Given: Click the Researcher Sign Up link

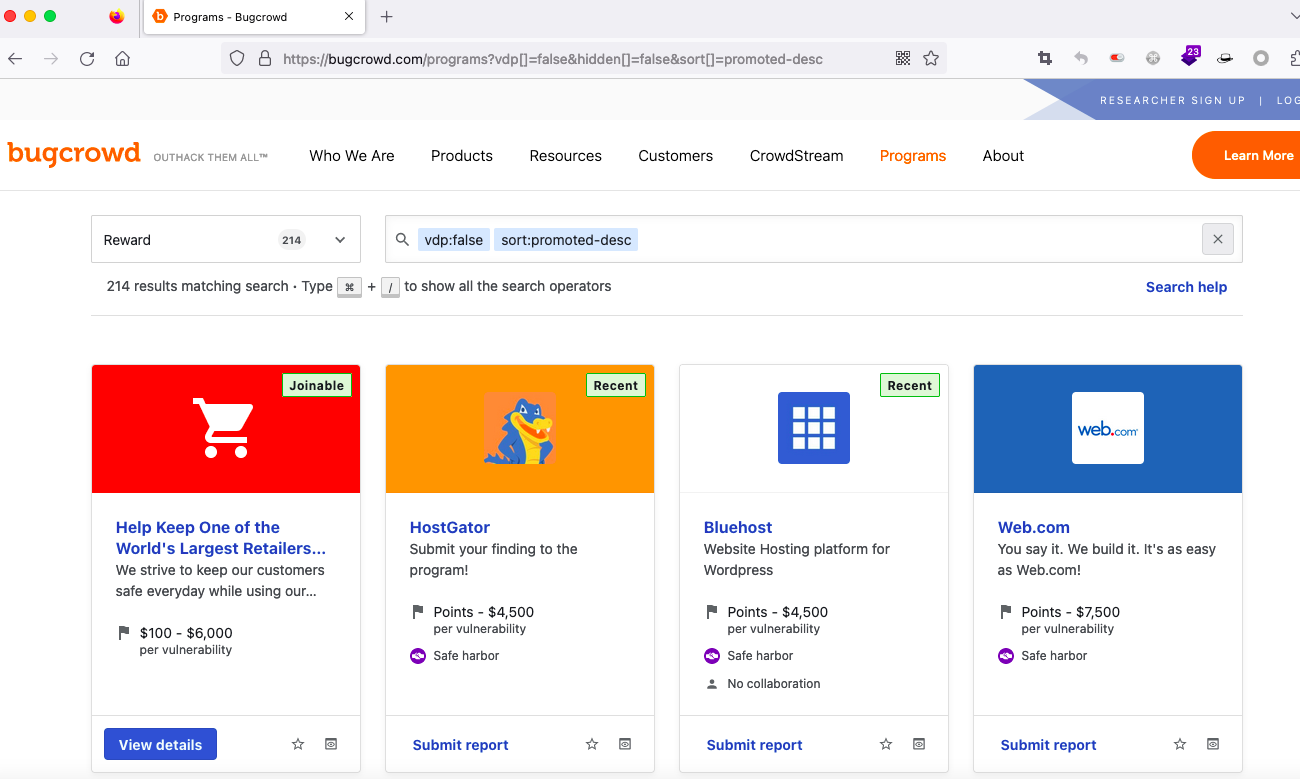Looking at the screenshot, I should coord(1173,100).
